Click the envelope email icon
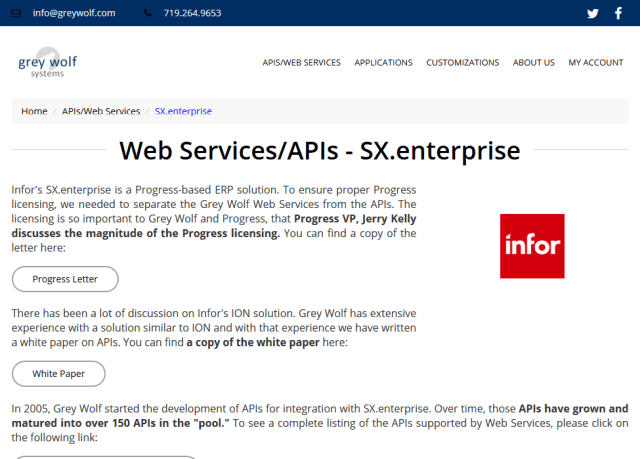Screen dimensions: 640x459 pyautogui.click(x=16, y=13)
